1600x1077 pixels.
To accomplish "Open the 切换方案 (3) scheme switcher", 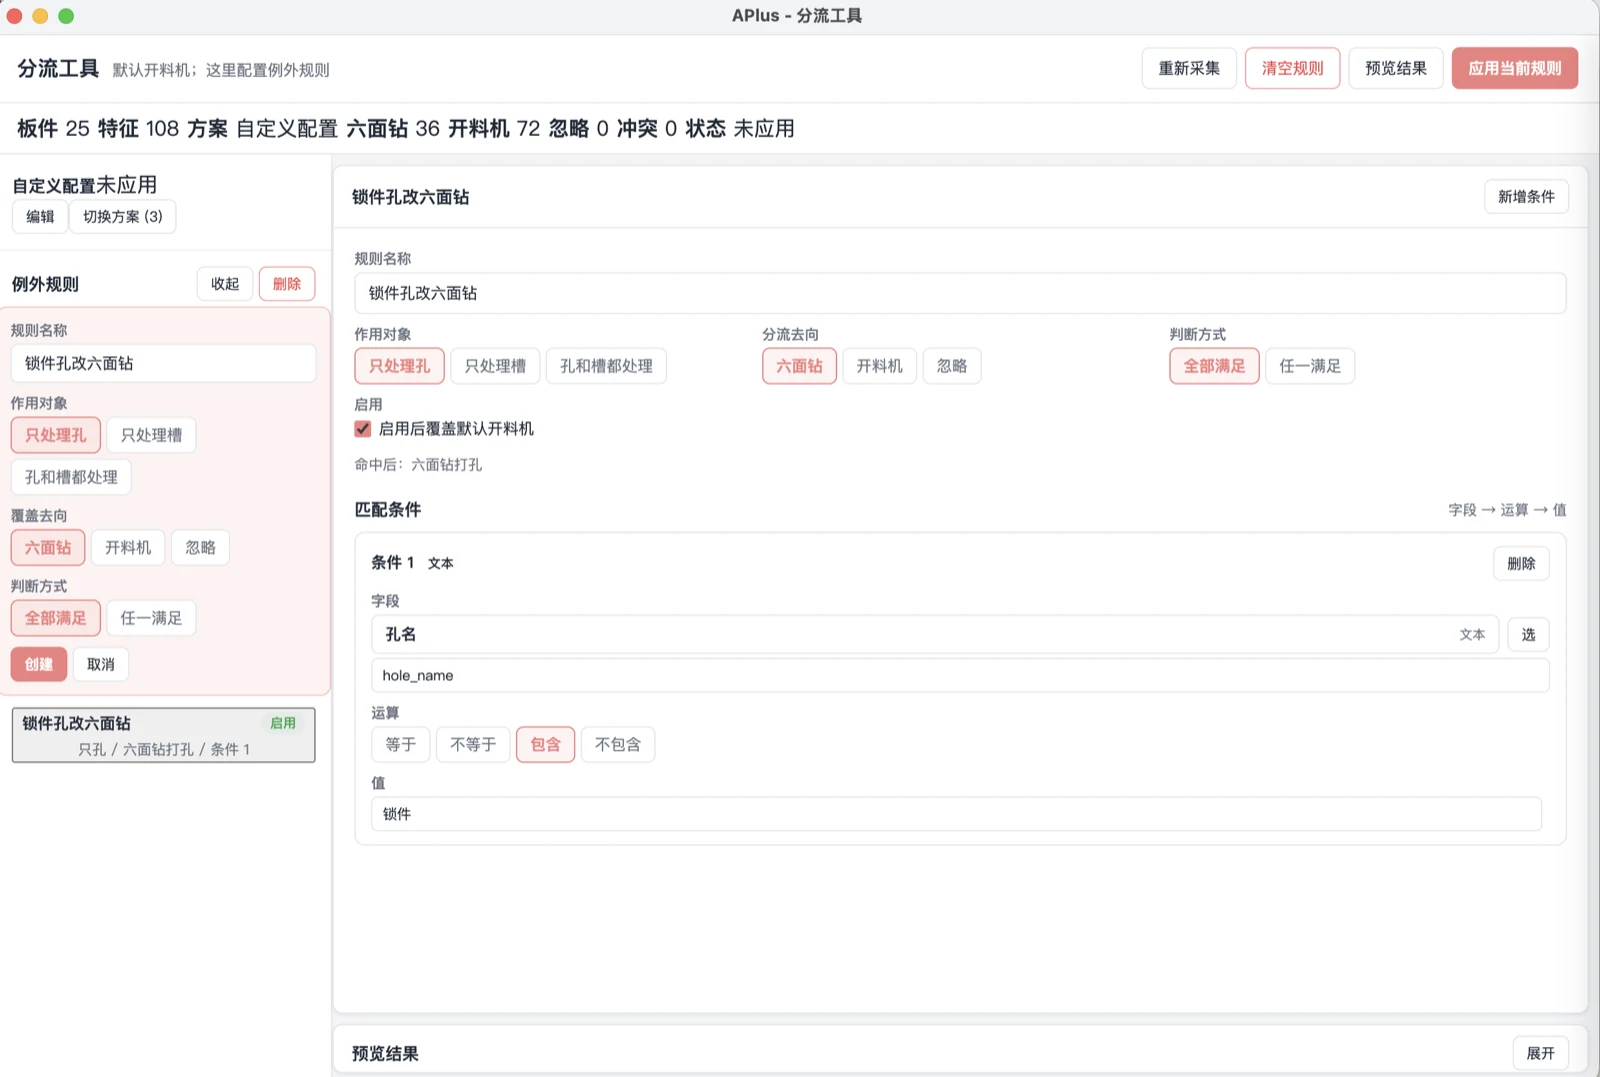I will tap(123, 217).
